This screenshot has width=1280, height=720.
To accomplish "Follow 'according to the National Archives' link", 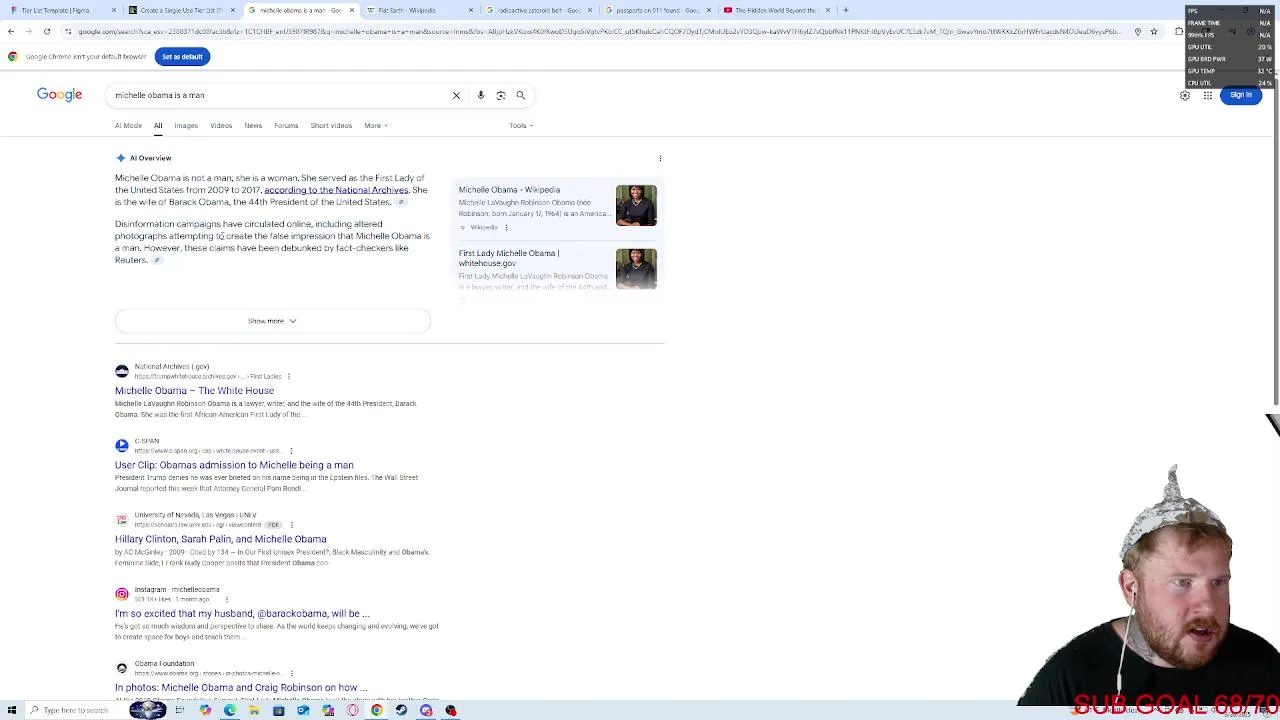I will coord(336,190).
